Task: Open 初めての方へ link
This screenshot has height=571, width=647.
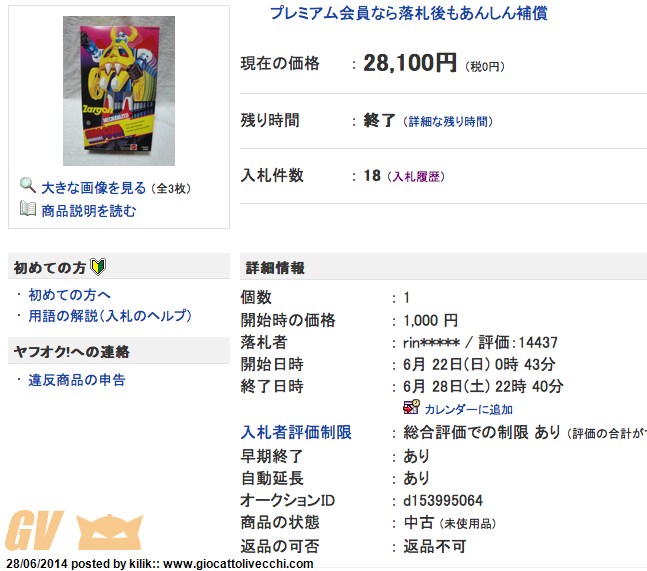Action: coord(69,295)
